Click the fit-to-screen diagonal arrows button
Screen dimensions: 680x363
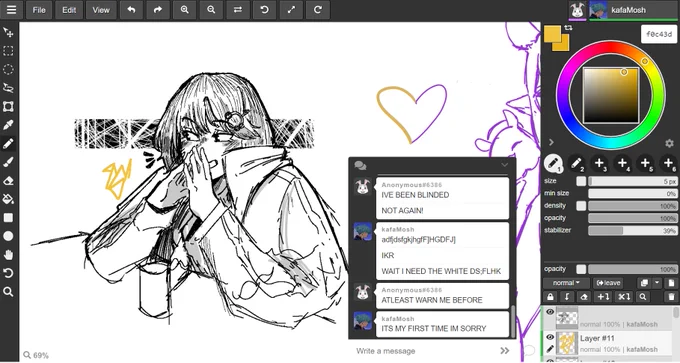[x=291, y=10]
